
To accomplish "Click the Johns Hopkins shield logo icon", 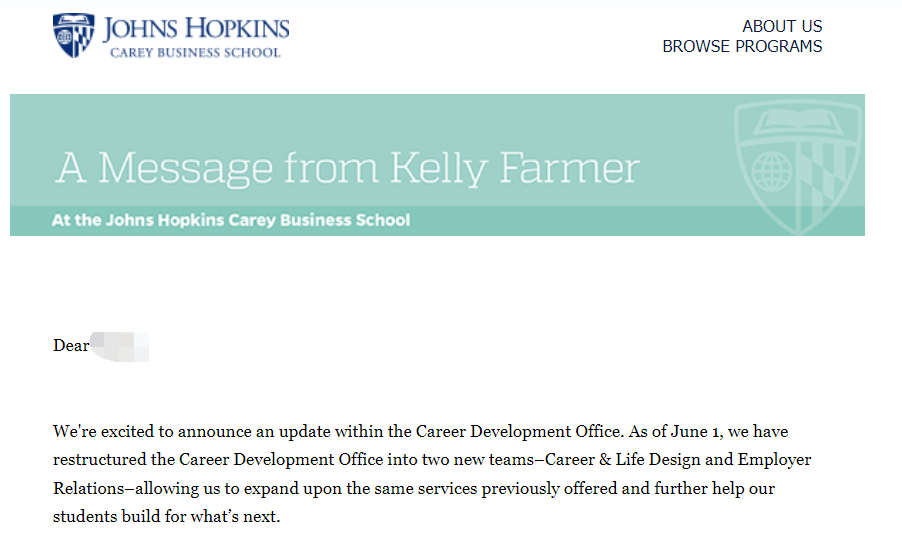I will pos(74,36).
